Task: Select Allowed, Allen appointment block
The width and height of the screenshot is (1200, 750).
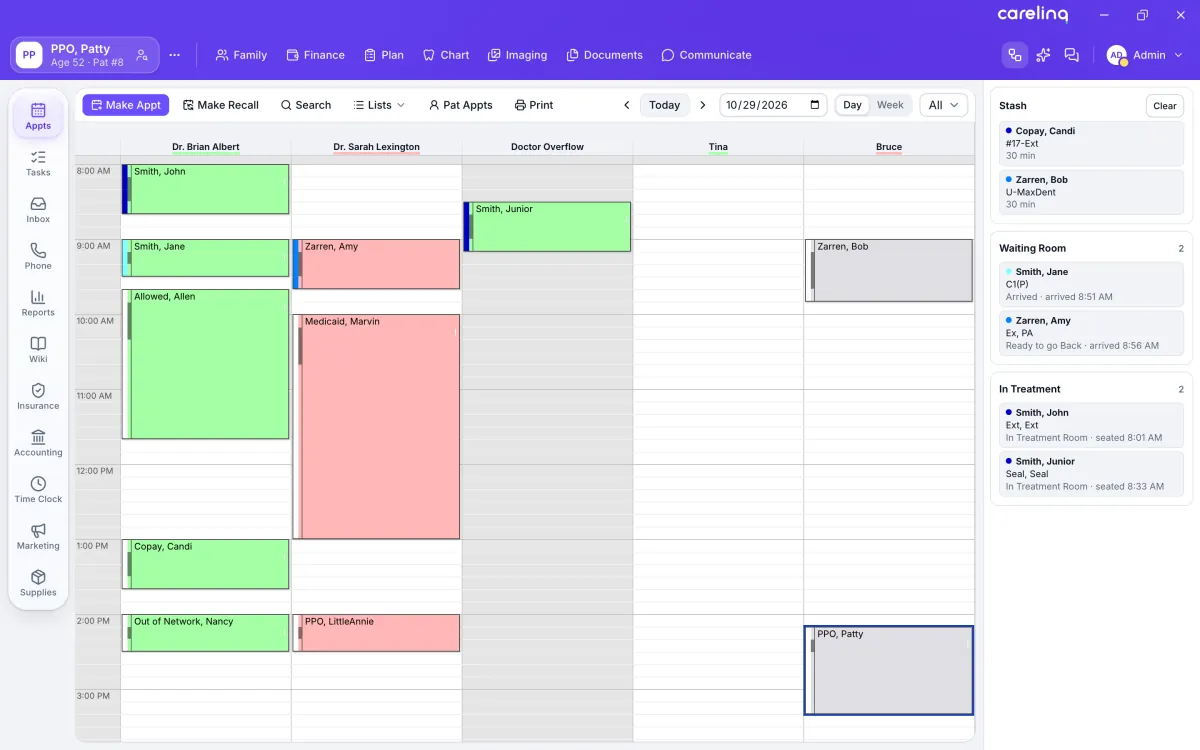Action: [x=206, y=364]
